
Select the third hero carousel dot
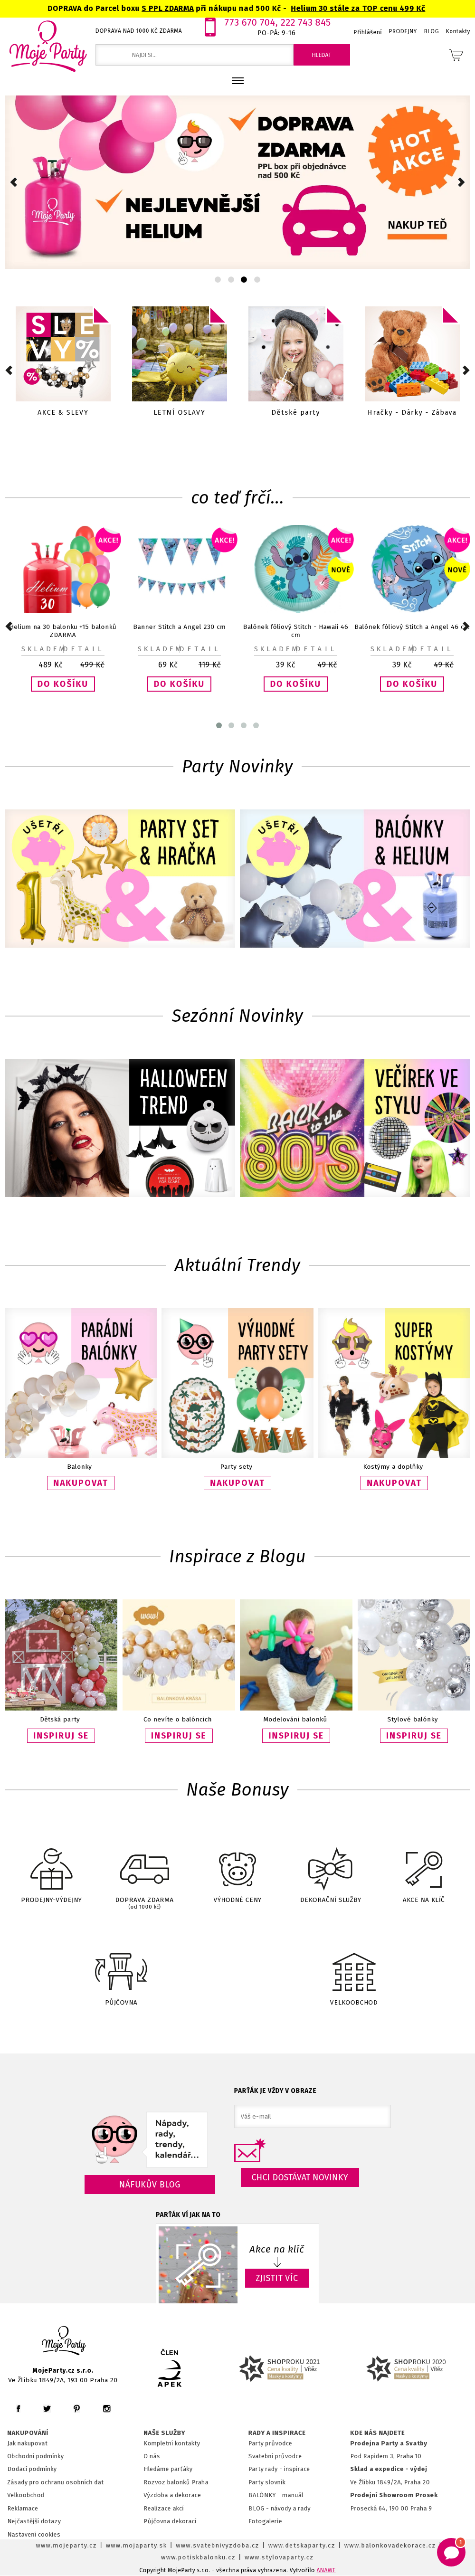point(243,280)
